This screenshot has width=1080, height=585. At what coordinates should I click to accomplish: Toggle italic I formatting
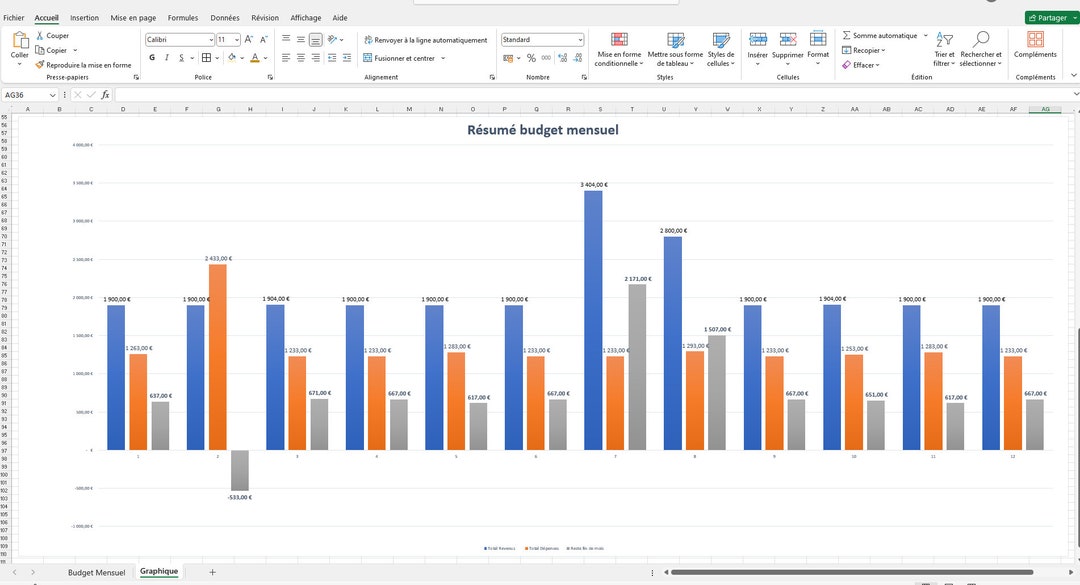tap(167, 58)
